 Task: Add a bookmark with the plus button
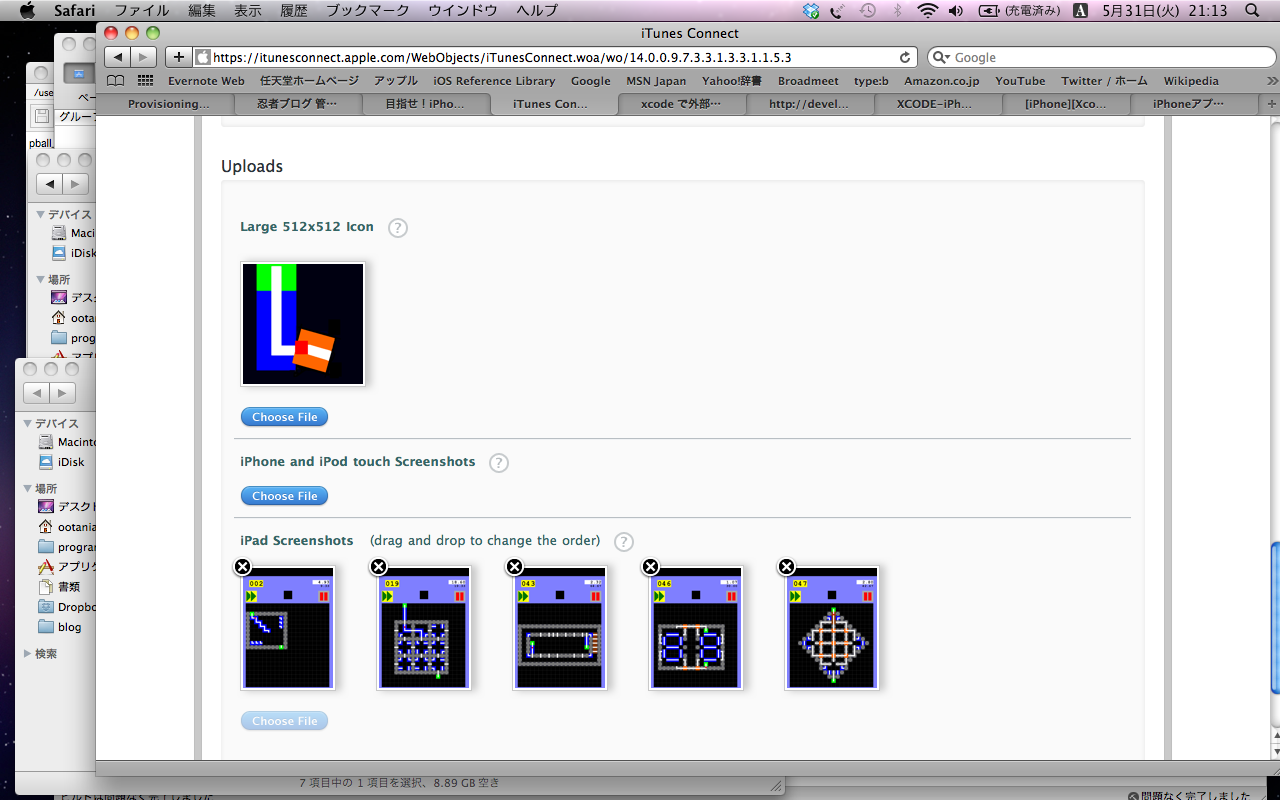179,57
